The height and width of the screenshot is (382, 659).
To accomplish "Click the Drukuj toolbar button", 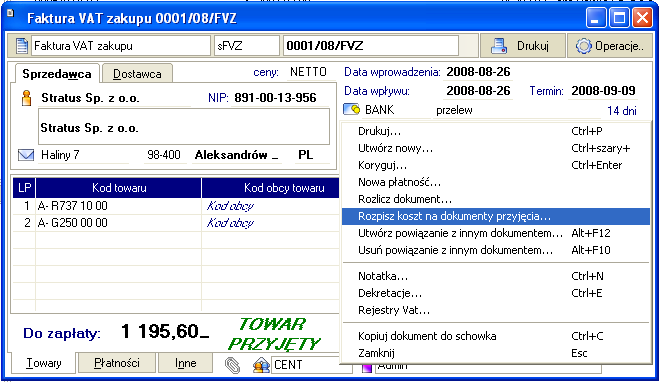I will click(x=522, y=45).
